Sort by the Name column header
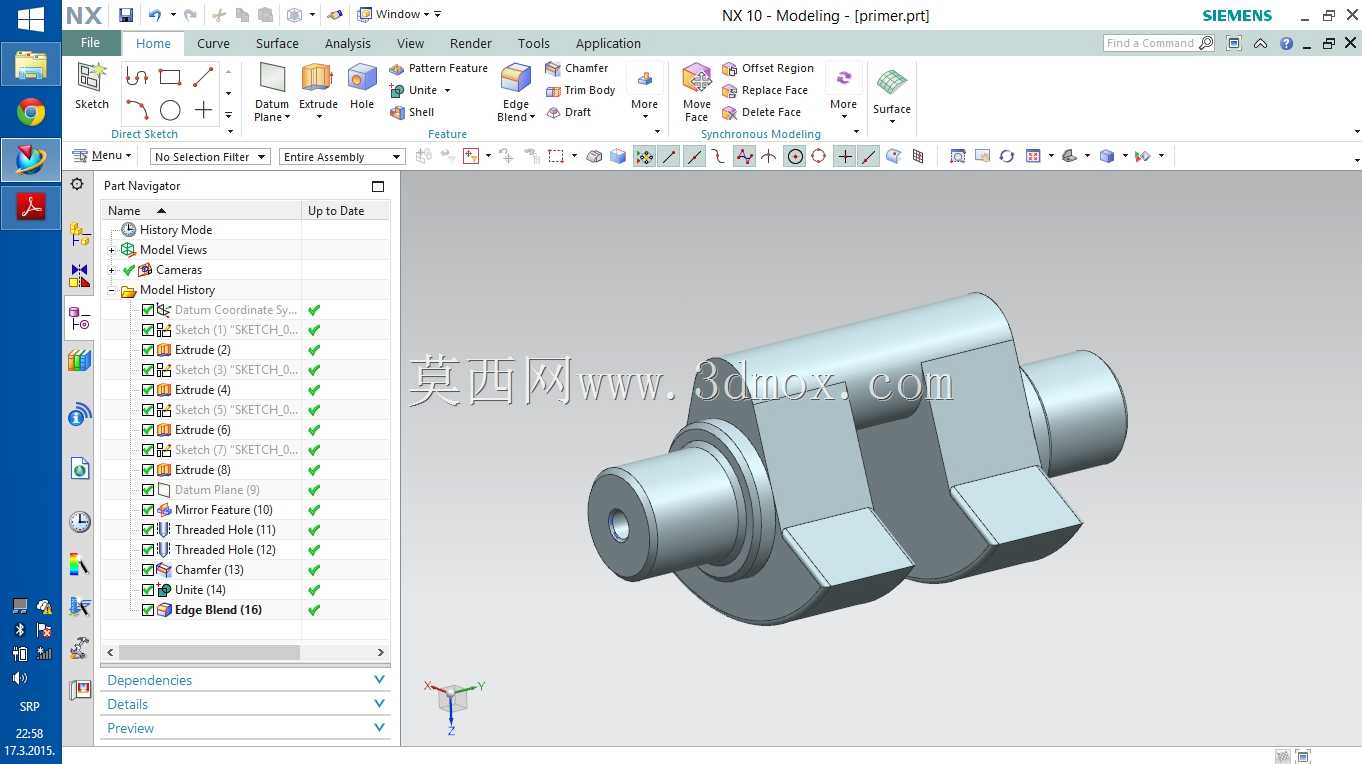The width and height of the screenshot is (1362, 764). pos(201,210)
